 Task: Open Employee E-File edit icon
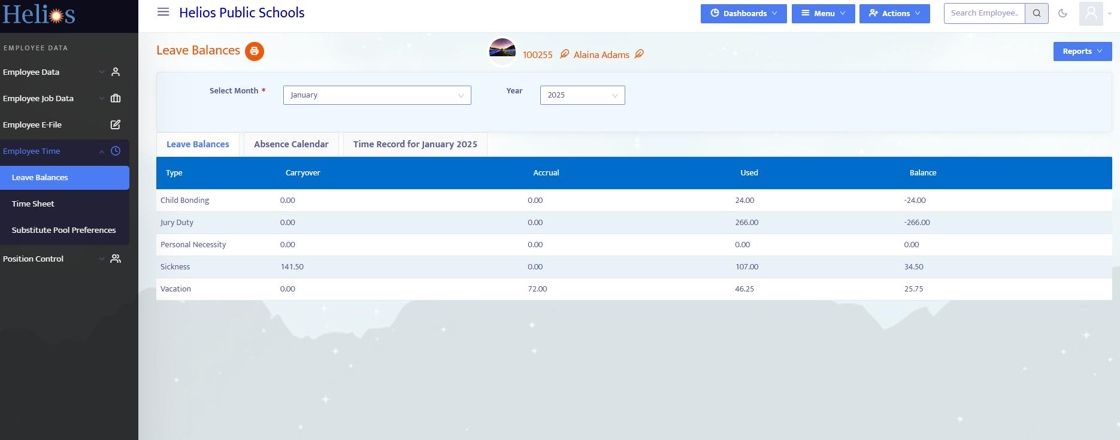(x=115, y=125)
